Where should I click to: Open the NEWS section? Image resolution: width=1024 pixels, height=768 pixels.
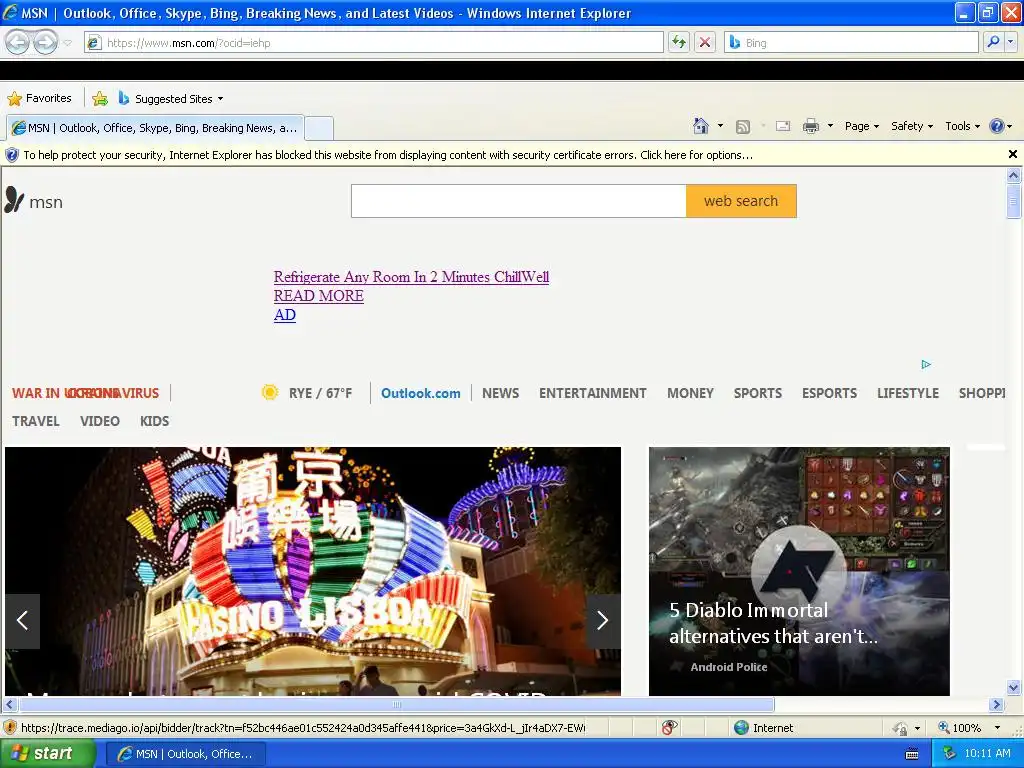[501, 393]
